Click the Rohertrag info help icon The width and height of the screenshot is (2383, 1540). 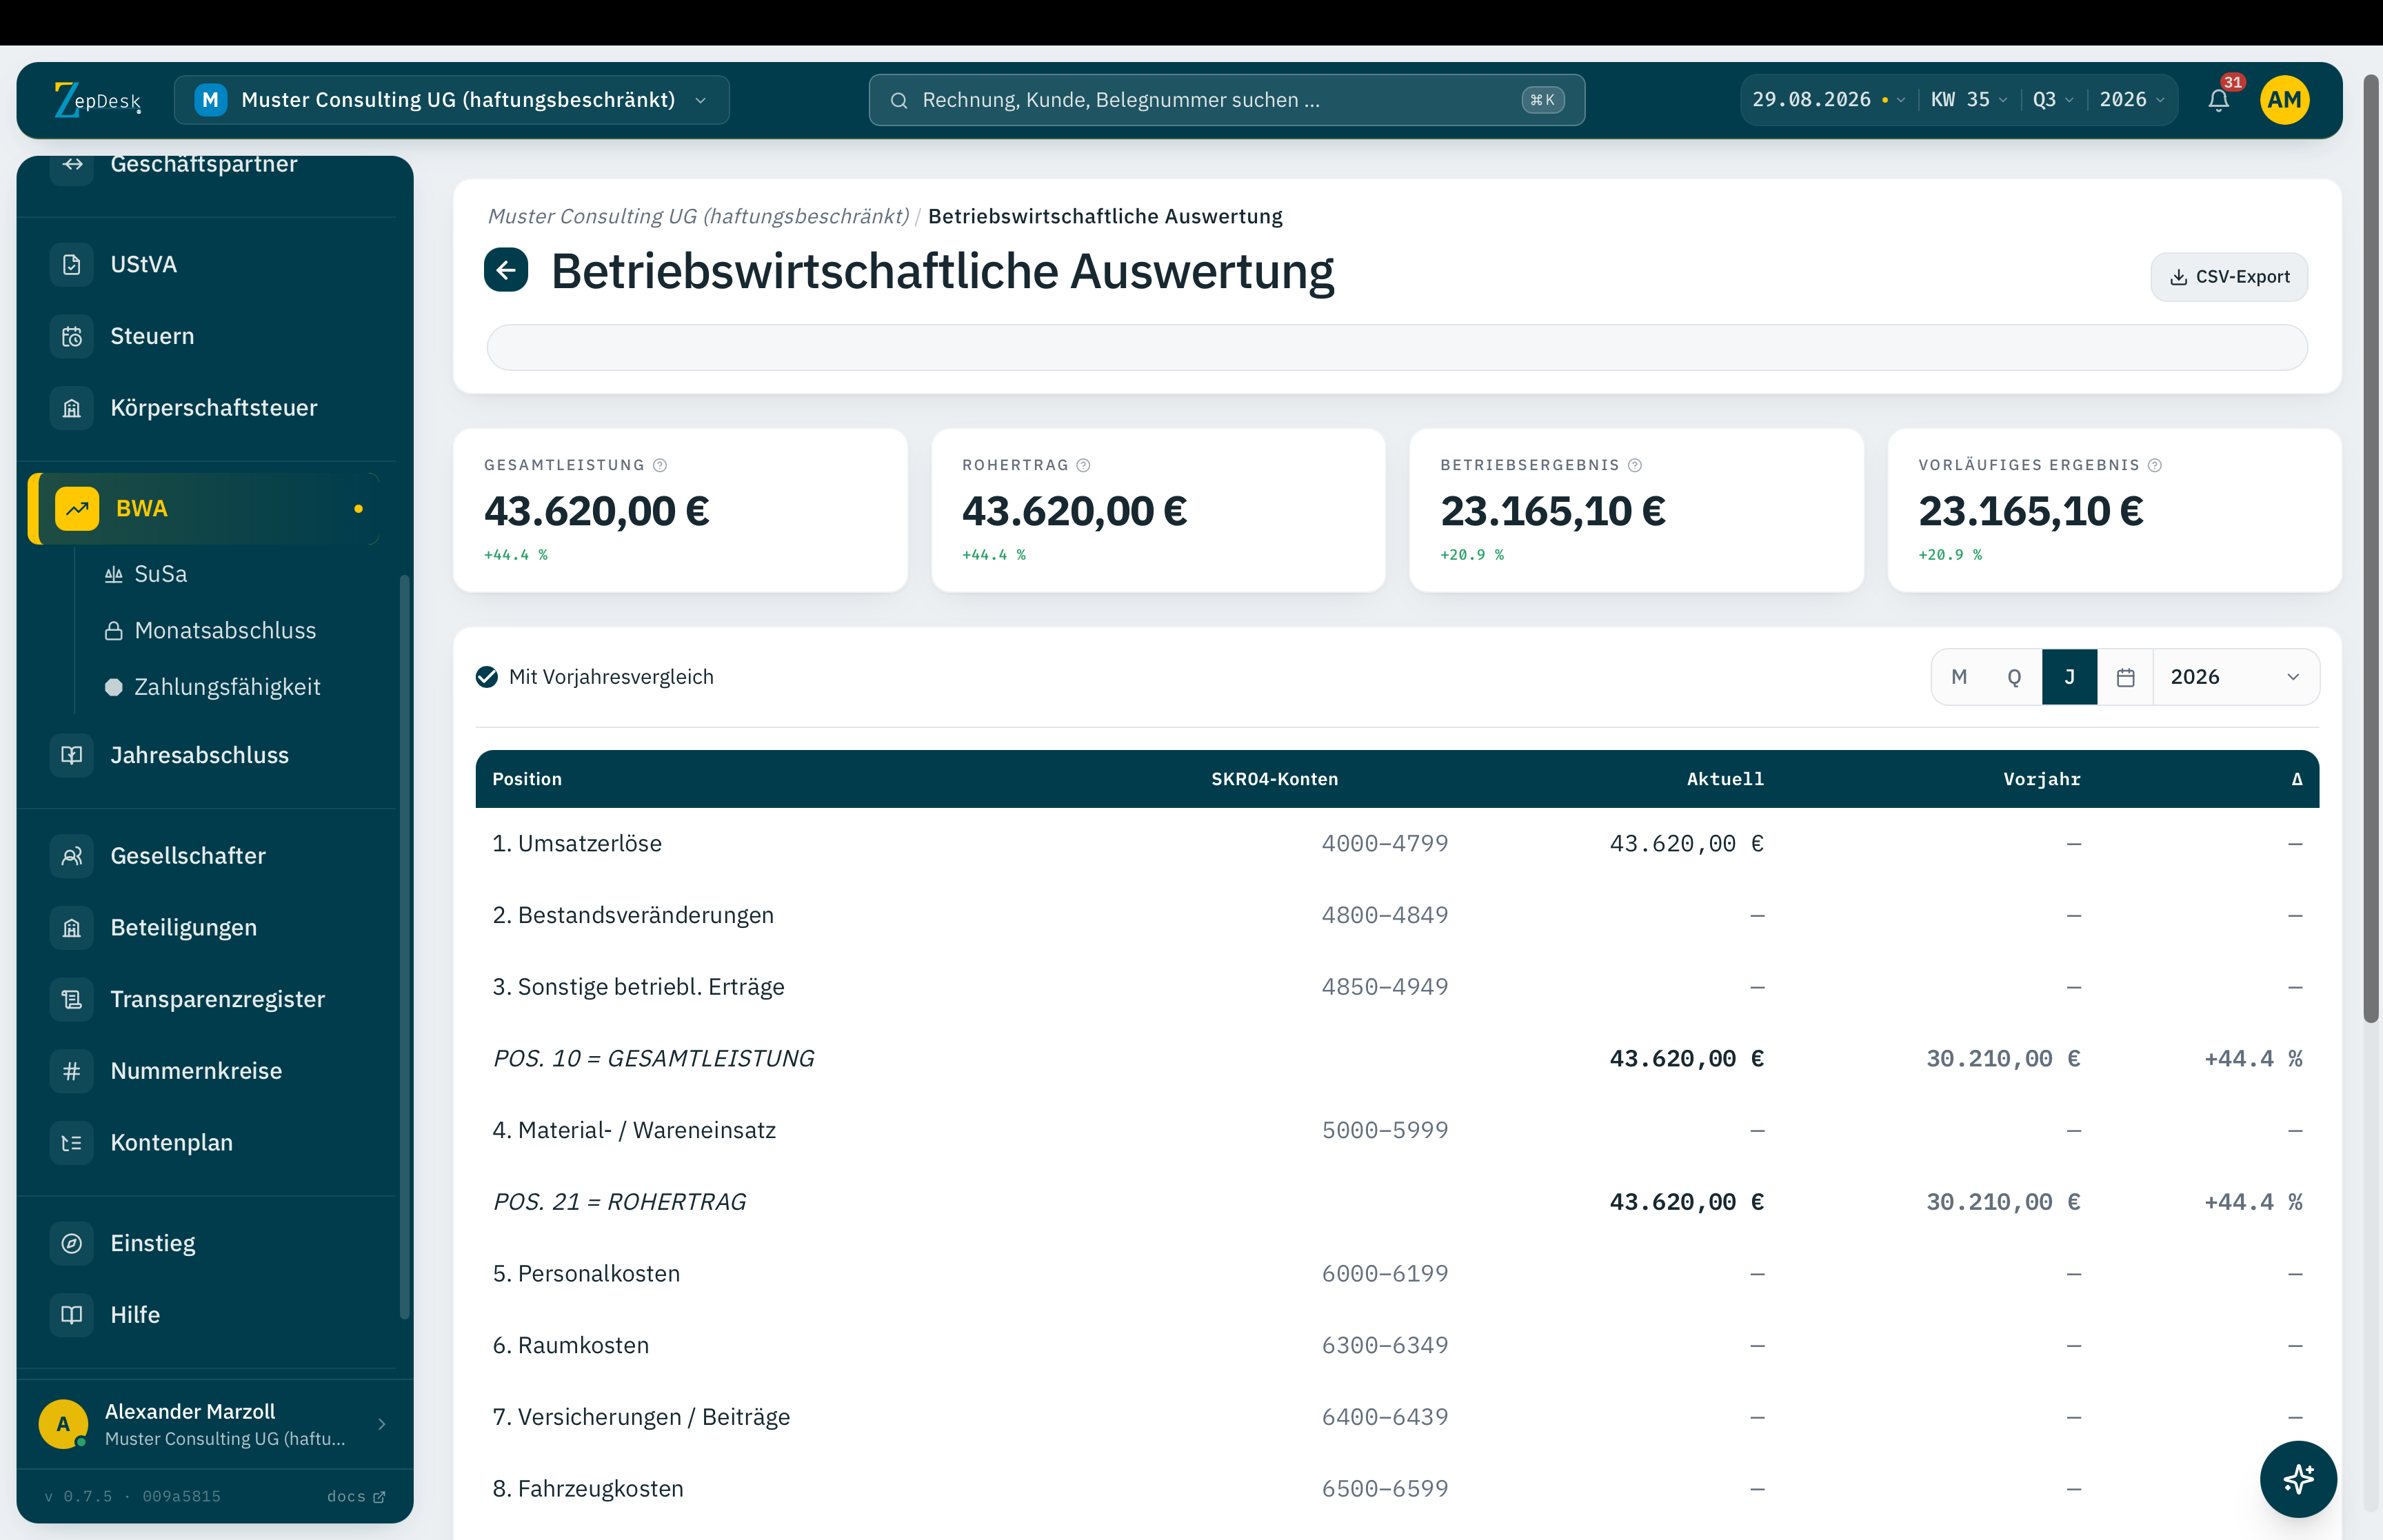pyautogui.click(x=1083, y=465)
